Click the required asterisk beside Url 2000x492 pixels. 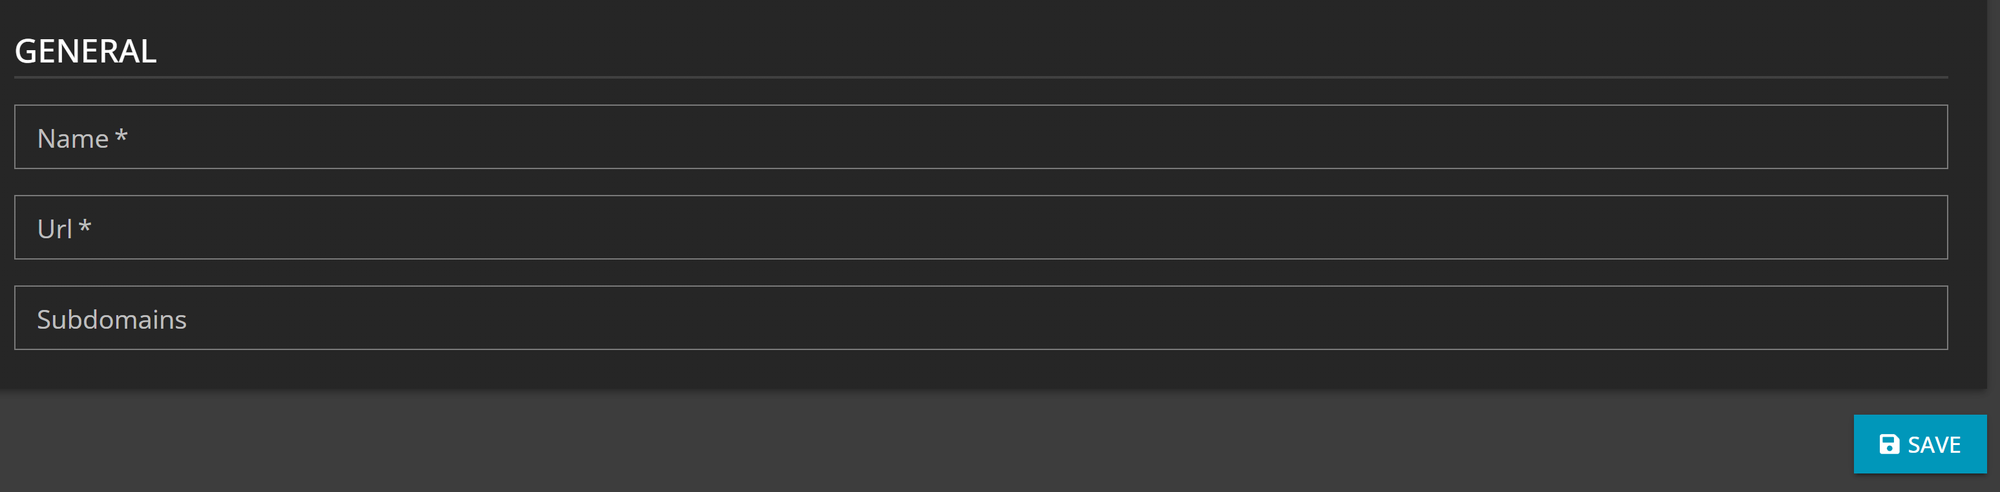pyautogui.click(x=85, y=226)
